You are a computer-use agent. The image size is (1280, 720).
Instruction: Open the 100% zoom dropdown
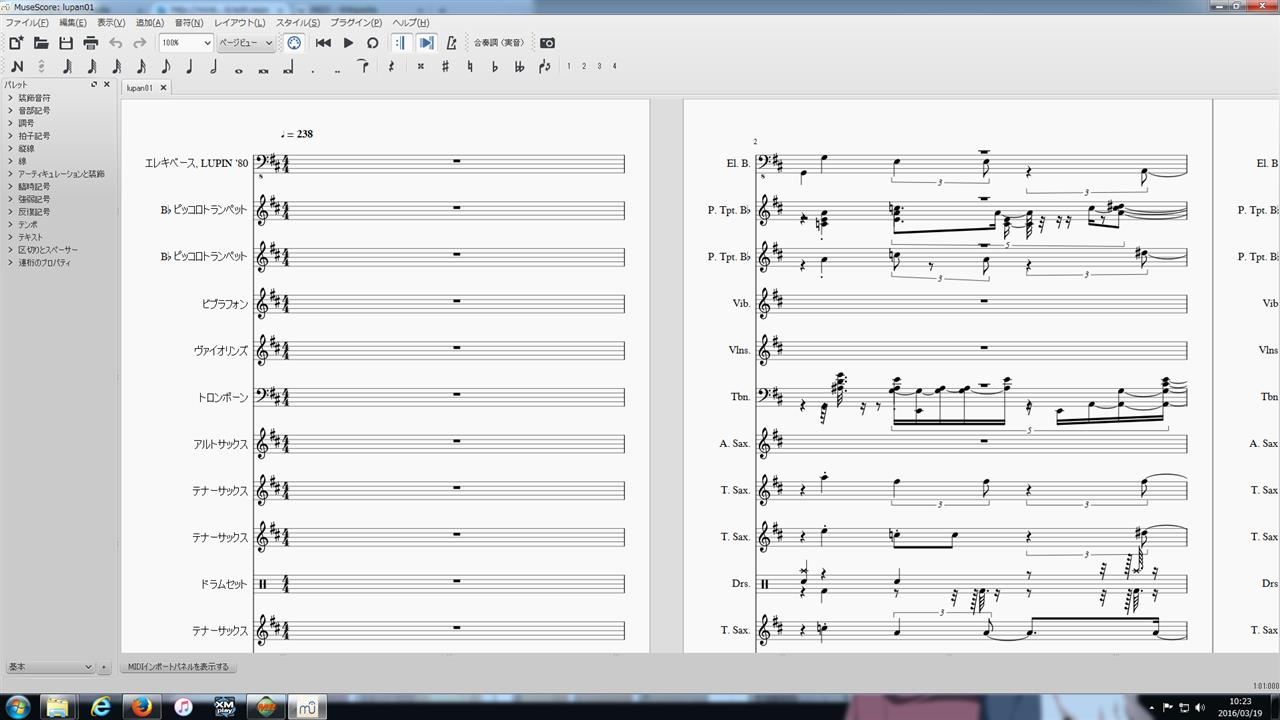point(186,43)
